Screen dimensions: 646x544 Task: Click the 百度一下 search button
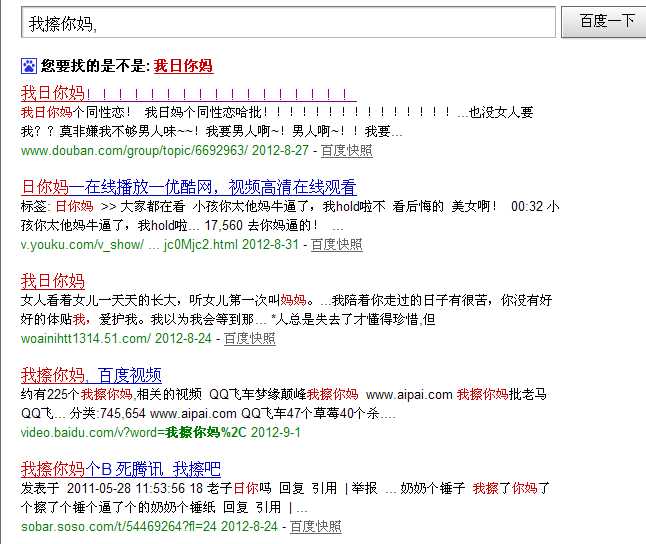pos(606,21)
